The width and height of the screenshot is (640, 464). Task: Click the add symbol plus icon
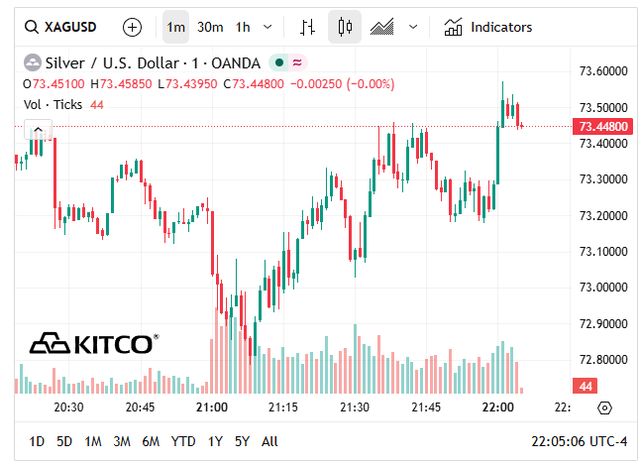coord(132,27)
